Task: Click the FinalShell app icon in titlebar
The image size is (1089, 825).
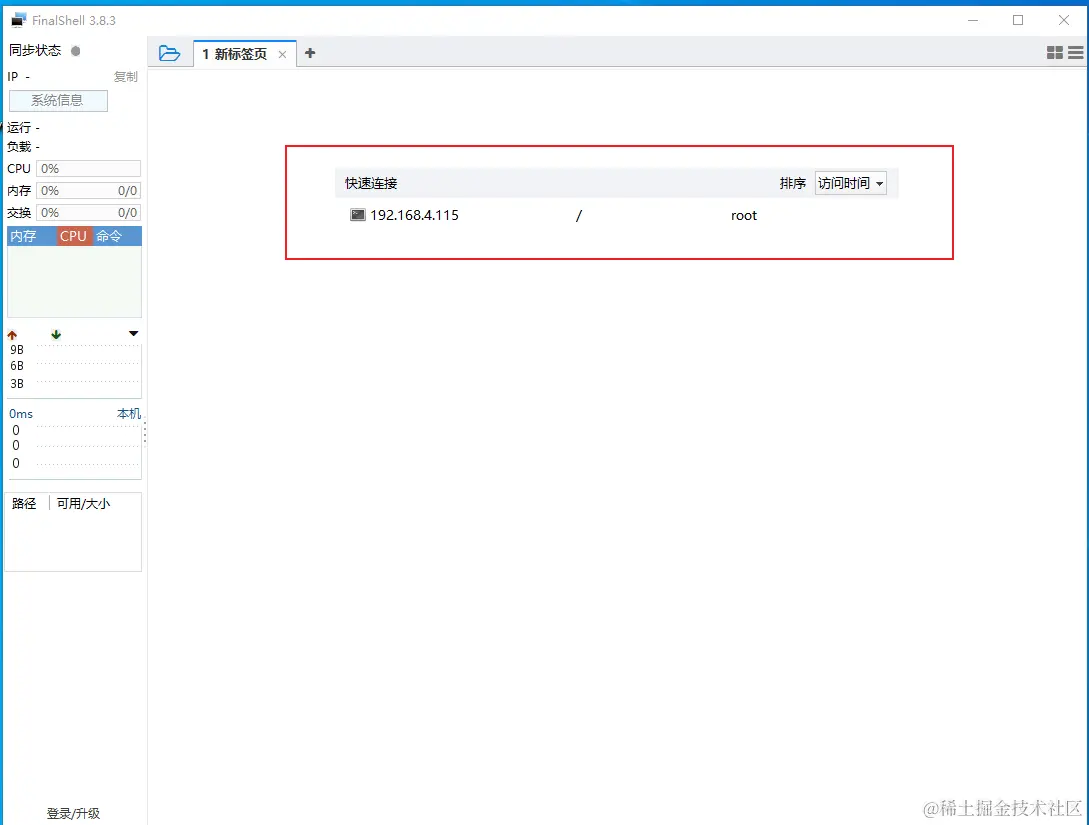Action: pyautogui.click(x=18, y=20)
